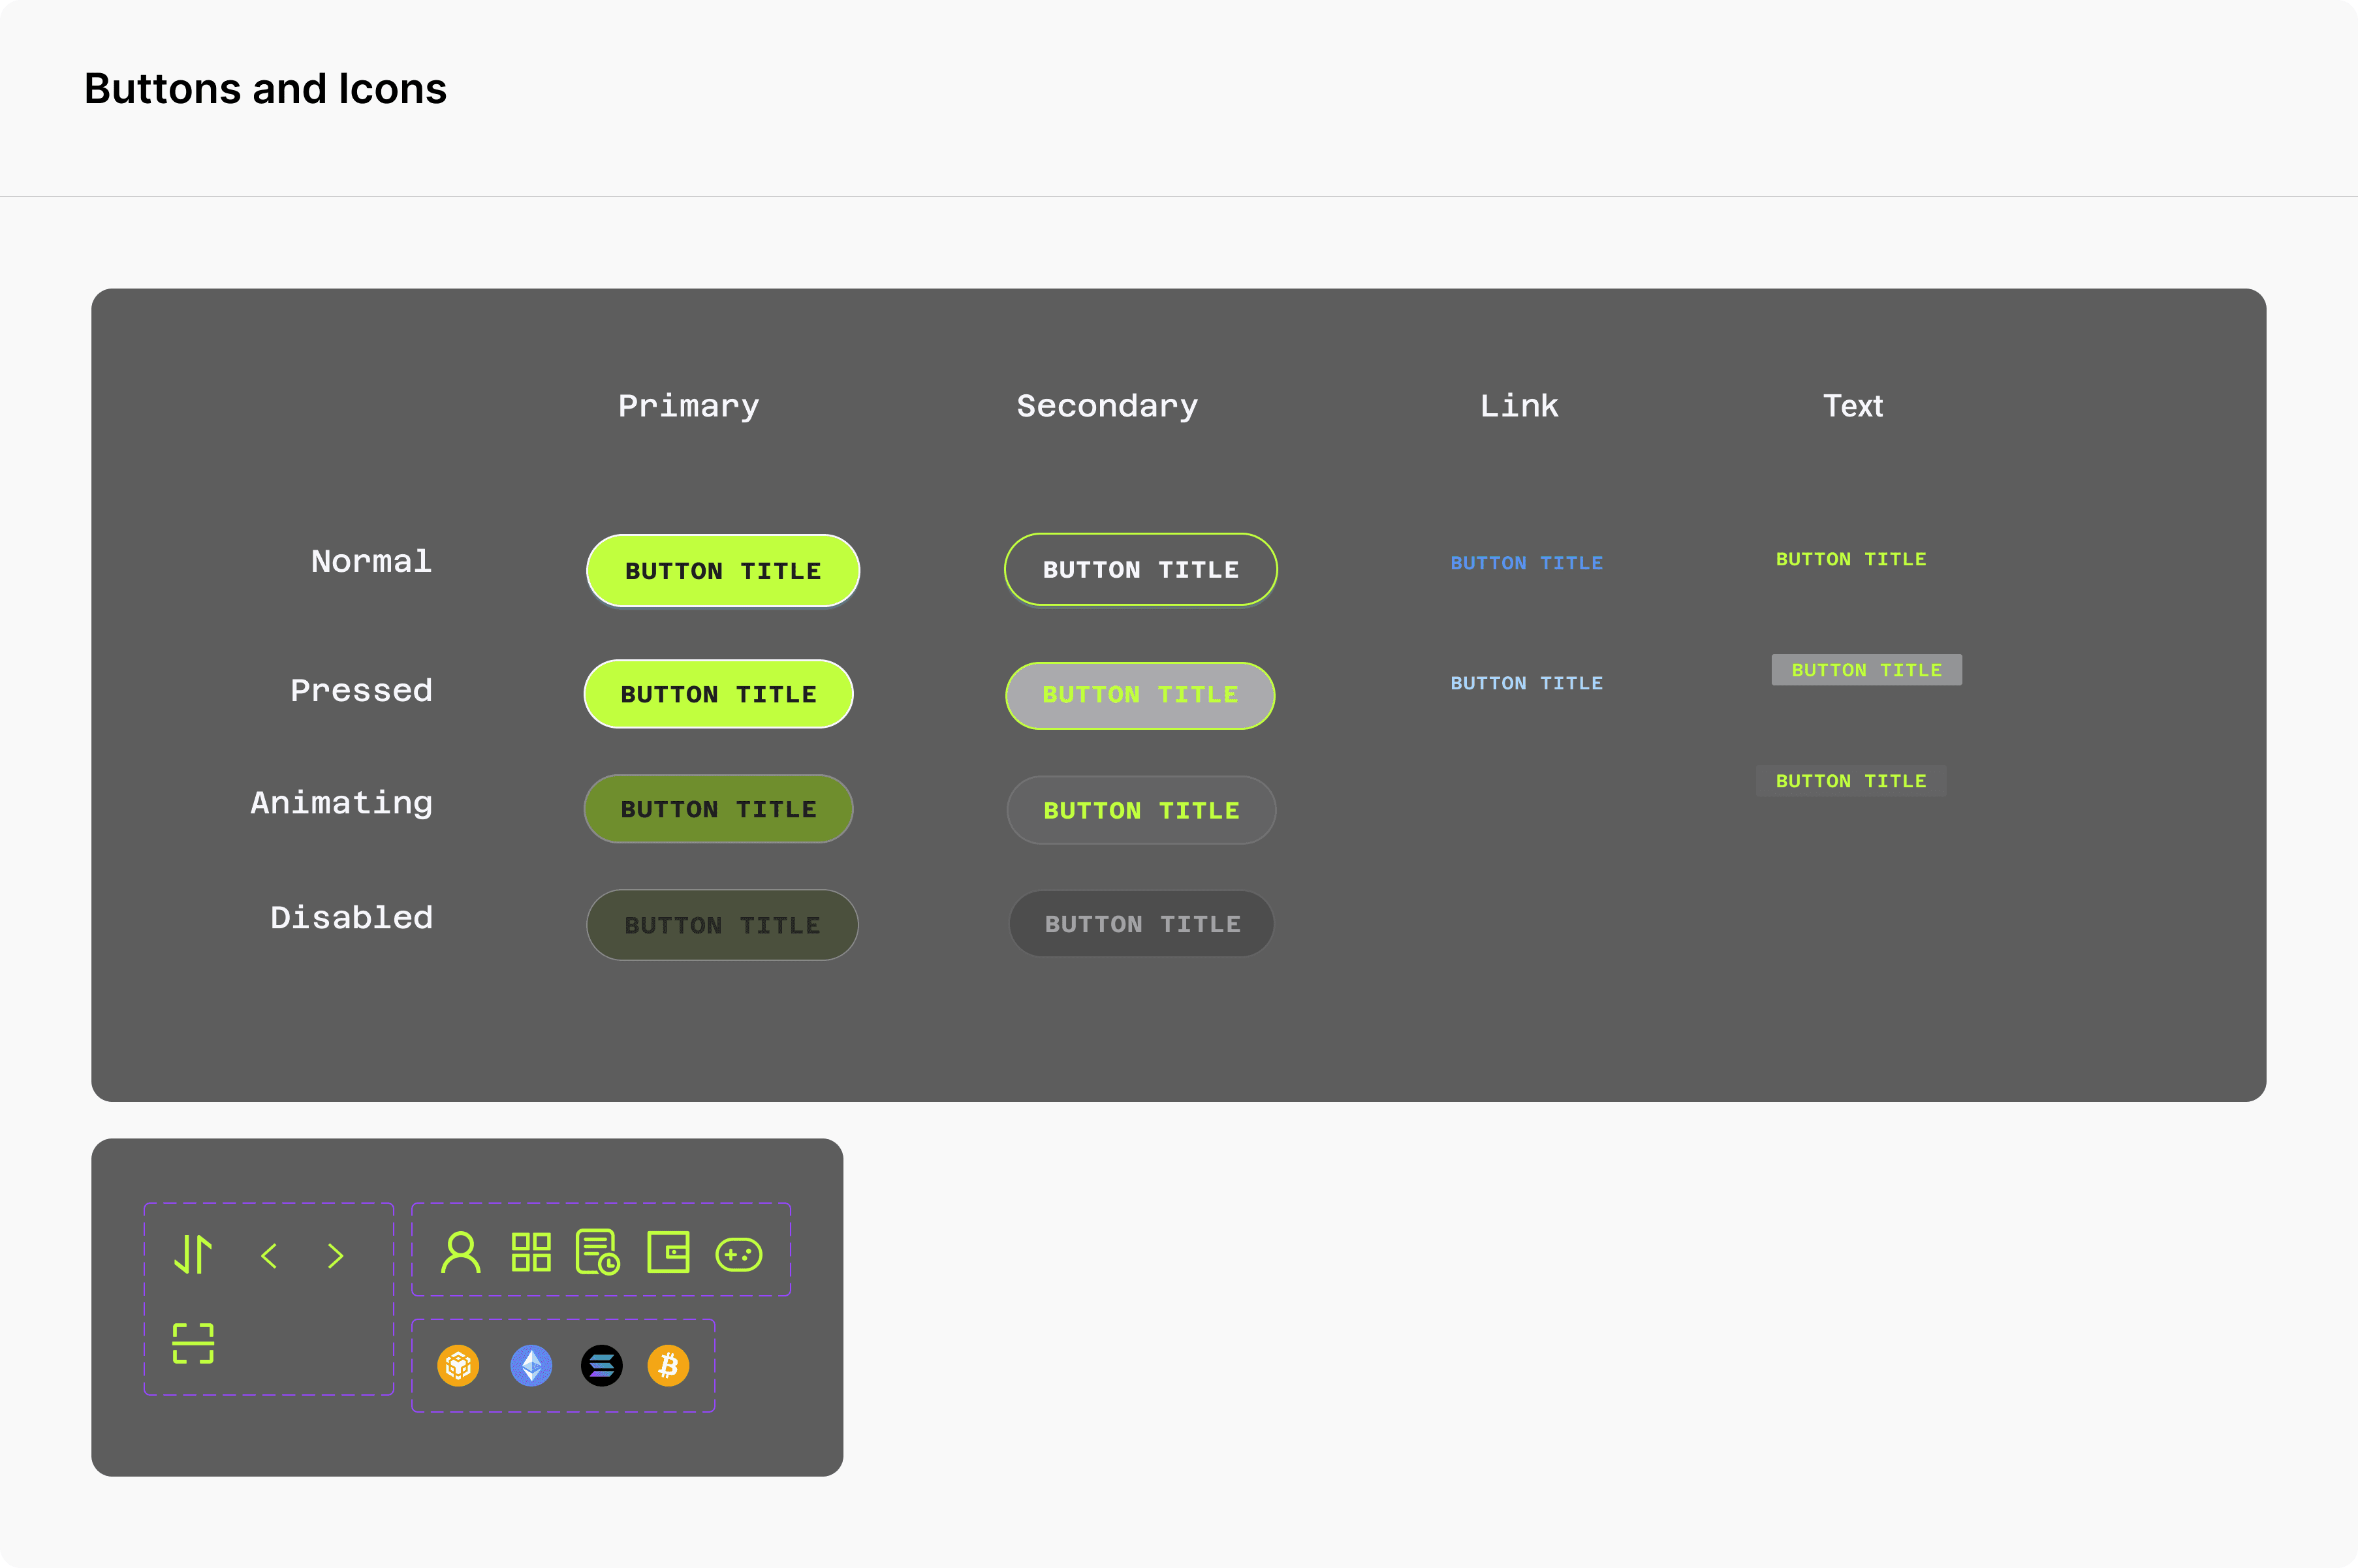Viewport: 2358px width, 1568px height.
Task: Click the left chevron back icon
Action: click(x=269, y=1256)
